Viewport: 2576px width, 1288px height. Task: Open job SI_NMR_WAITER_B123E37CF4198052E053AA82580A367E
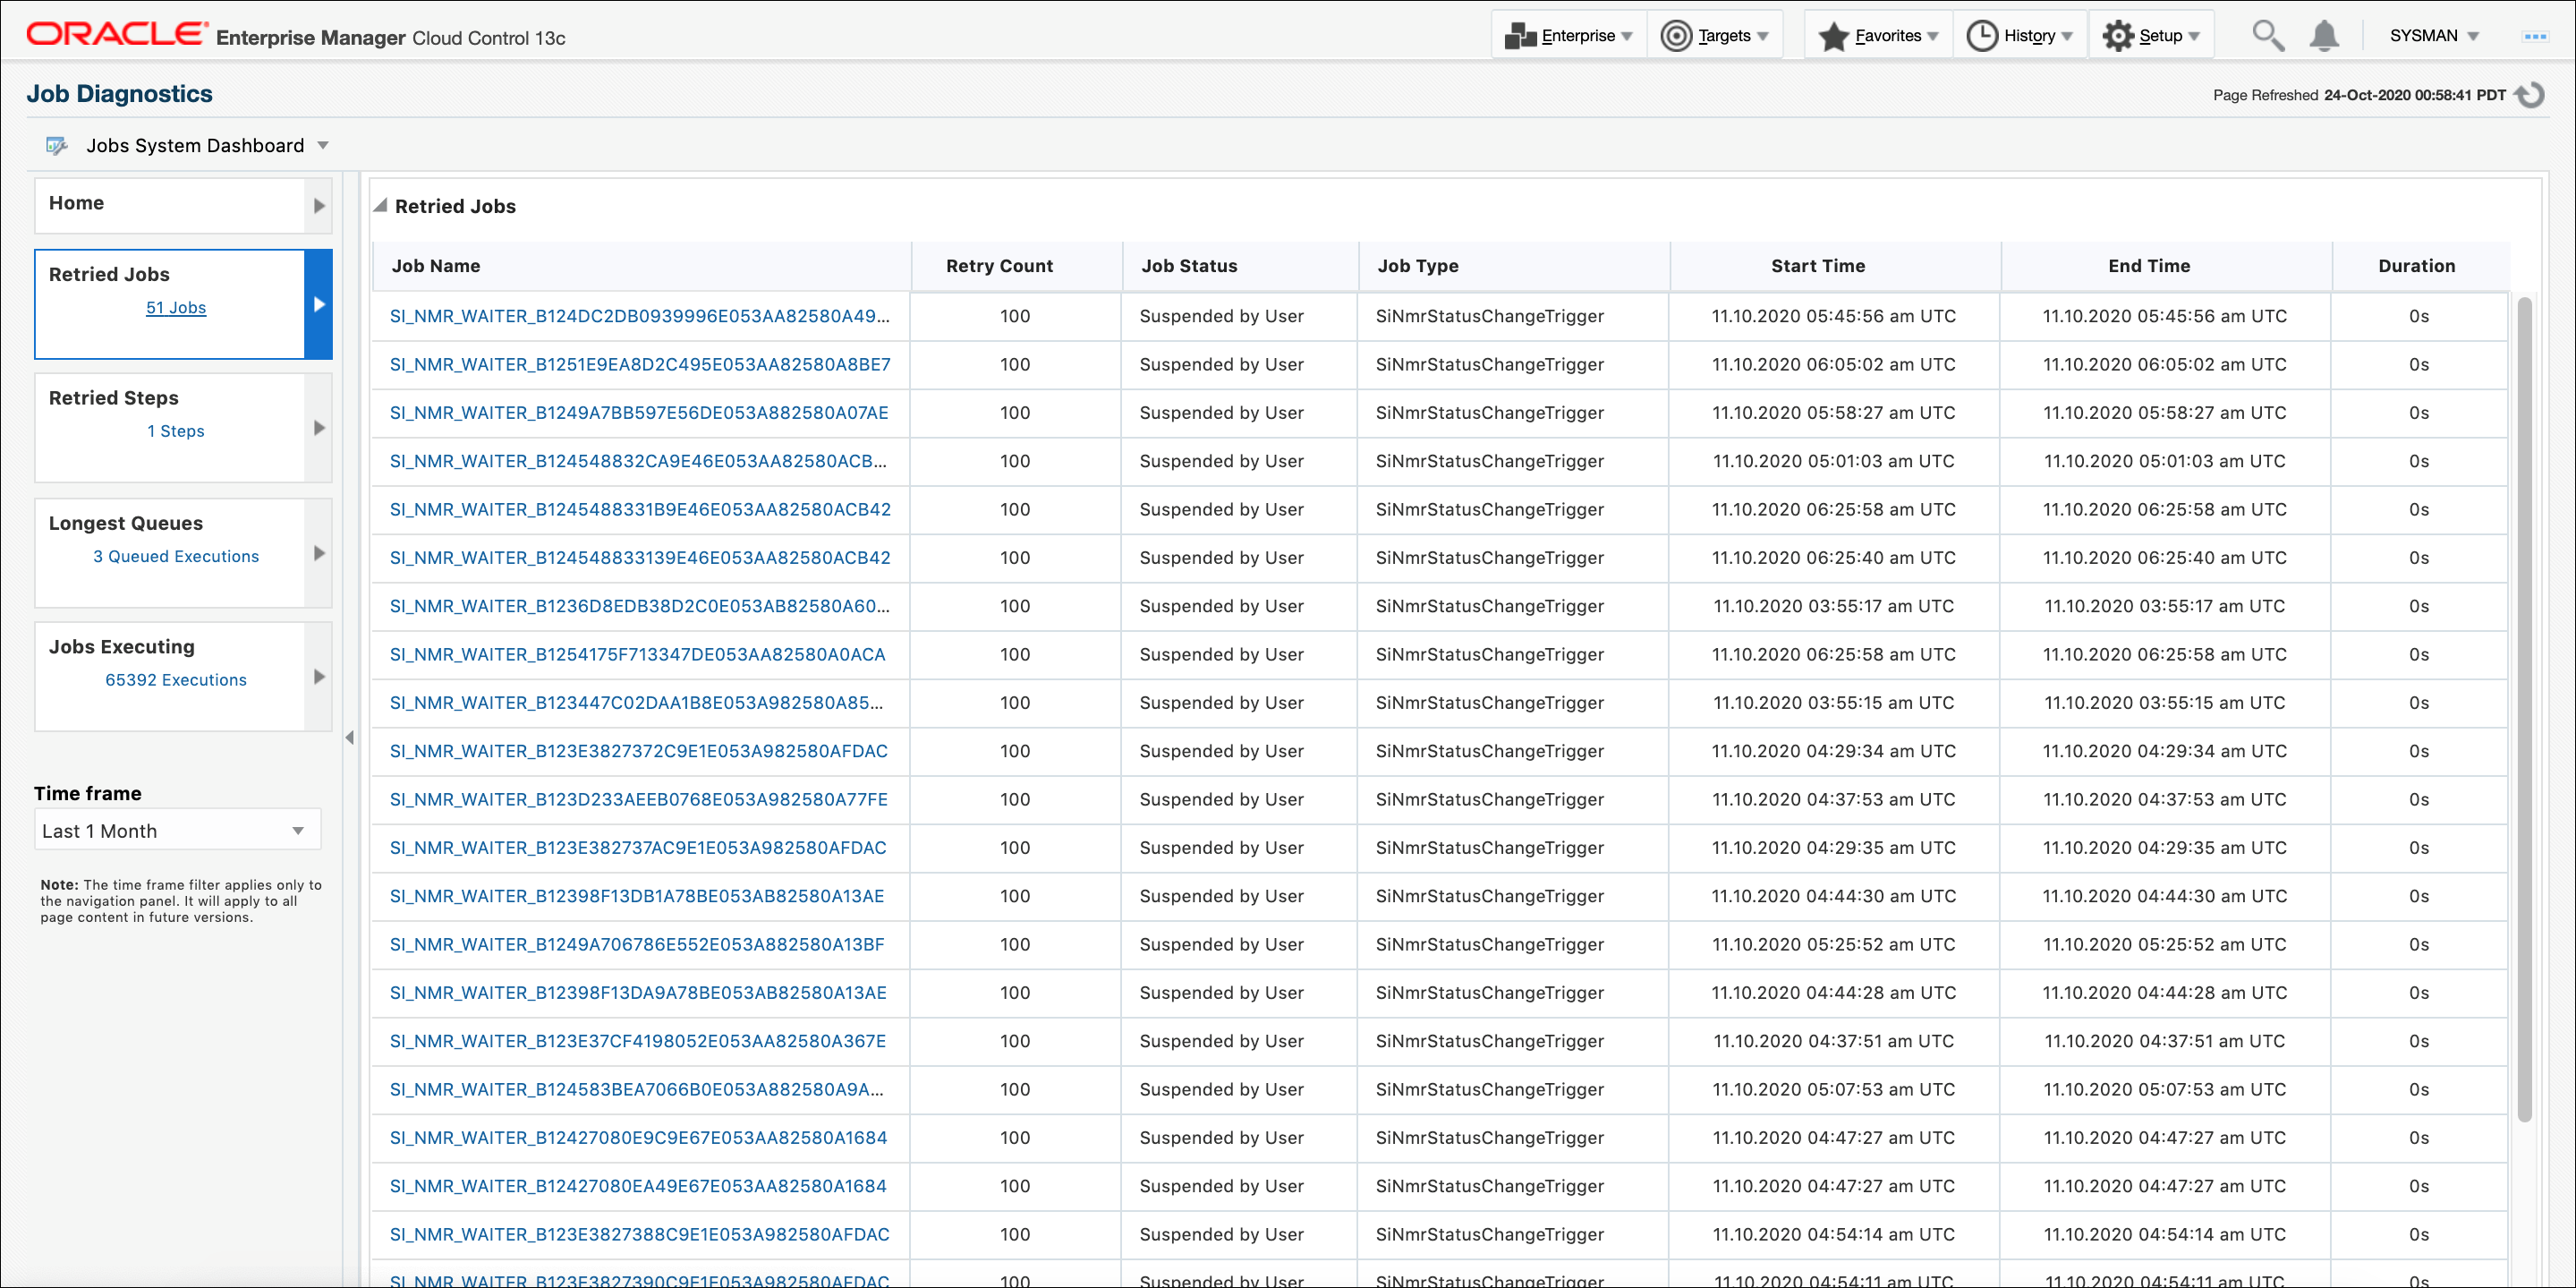[637, 1041]
